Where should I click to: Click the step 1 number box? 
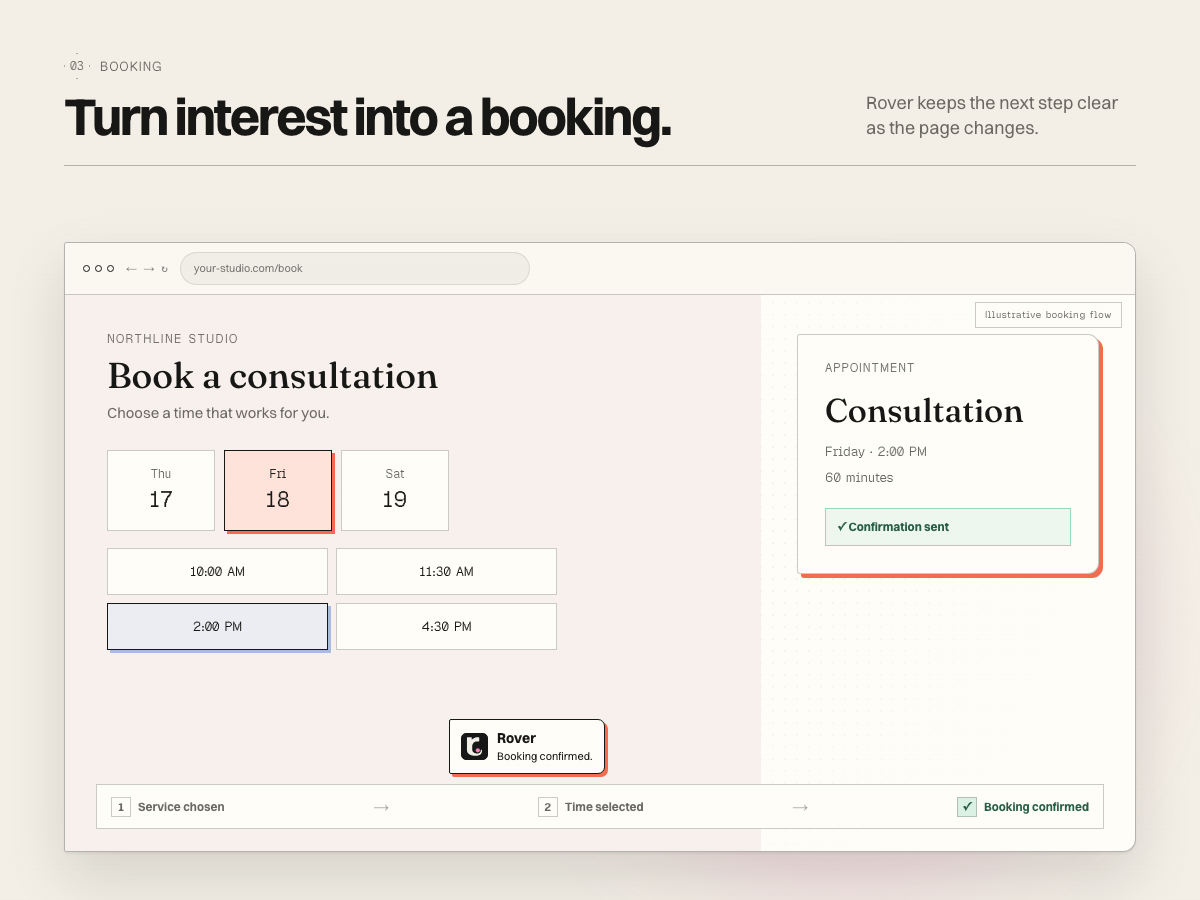(121, 807)
